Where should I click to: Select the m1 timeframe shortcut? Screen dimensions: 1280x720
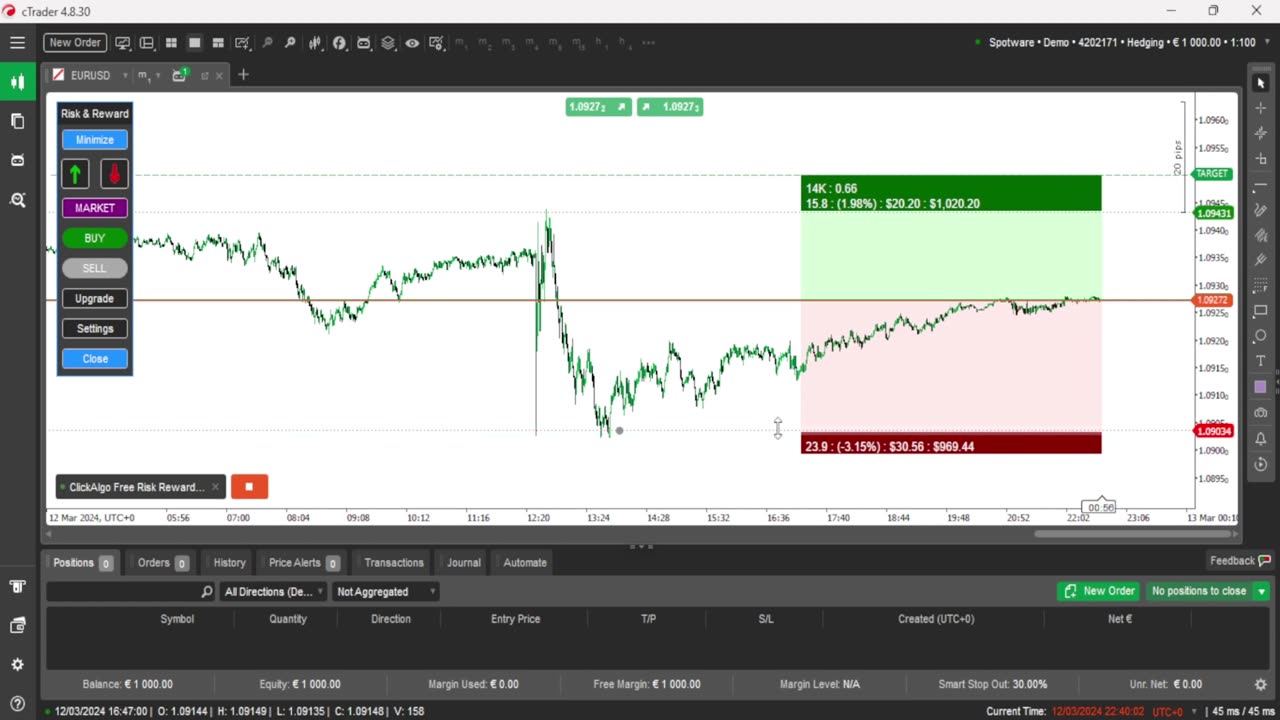click(x=461, y=43)
